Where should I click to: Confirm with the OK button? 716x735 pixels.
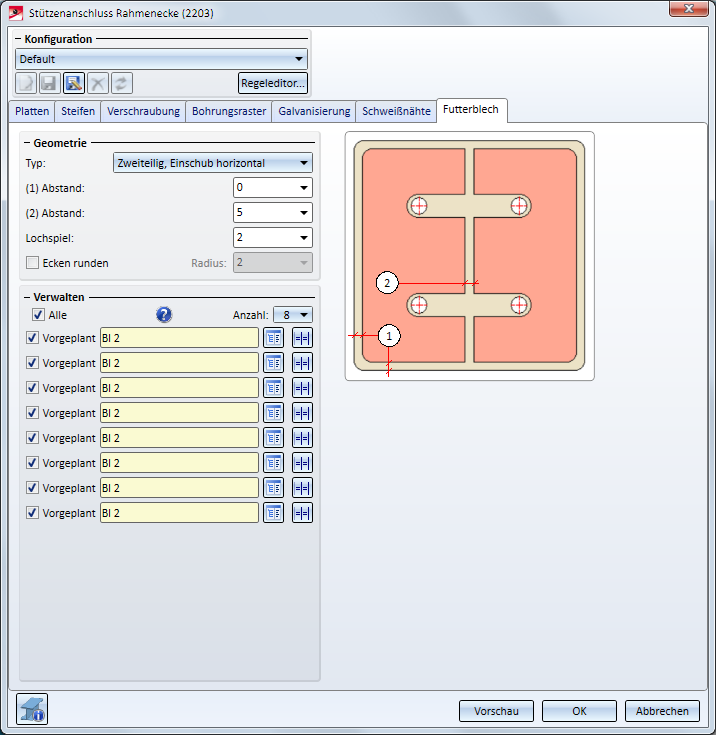pyautogui.click(x=579, y=711)
